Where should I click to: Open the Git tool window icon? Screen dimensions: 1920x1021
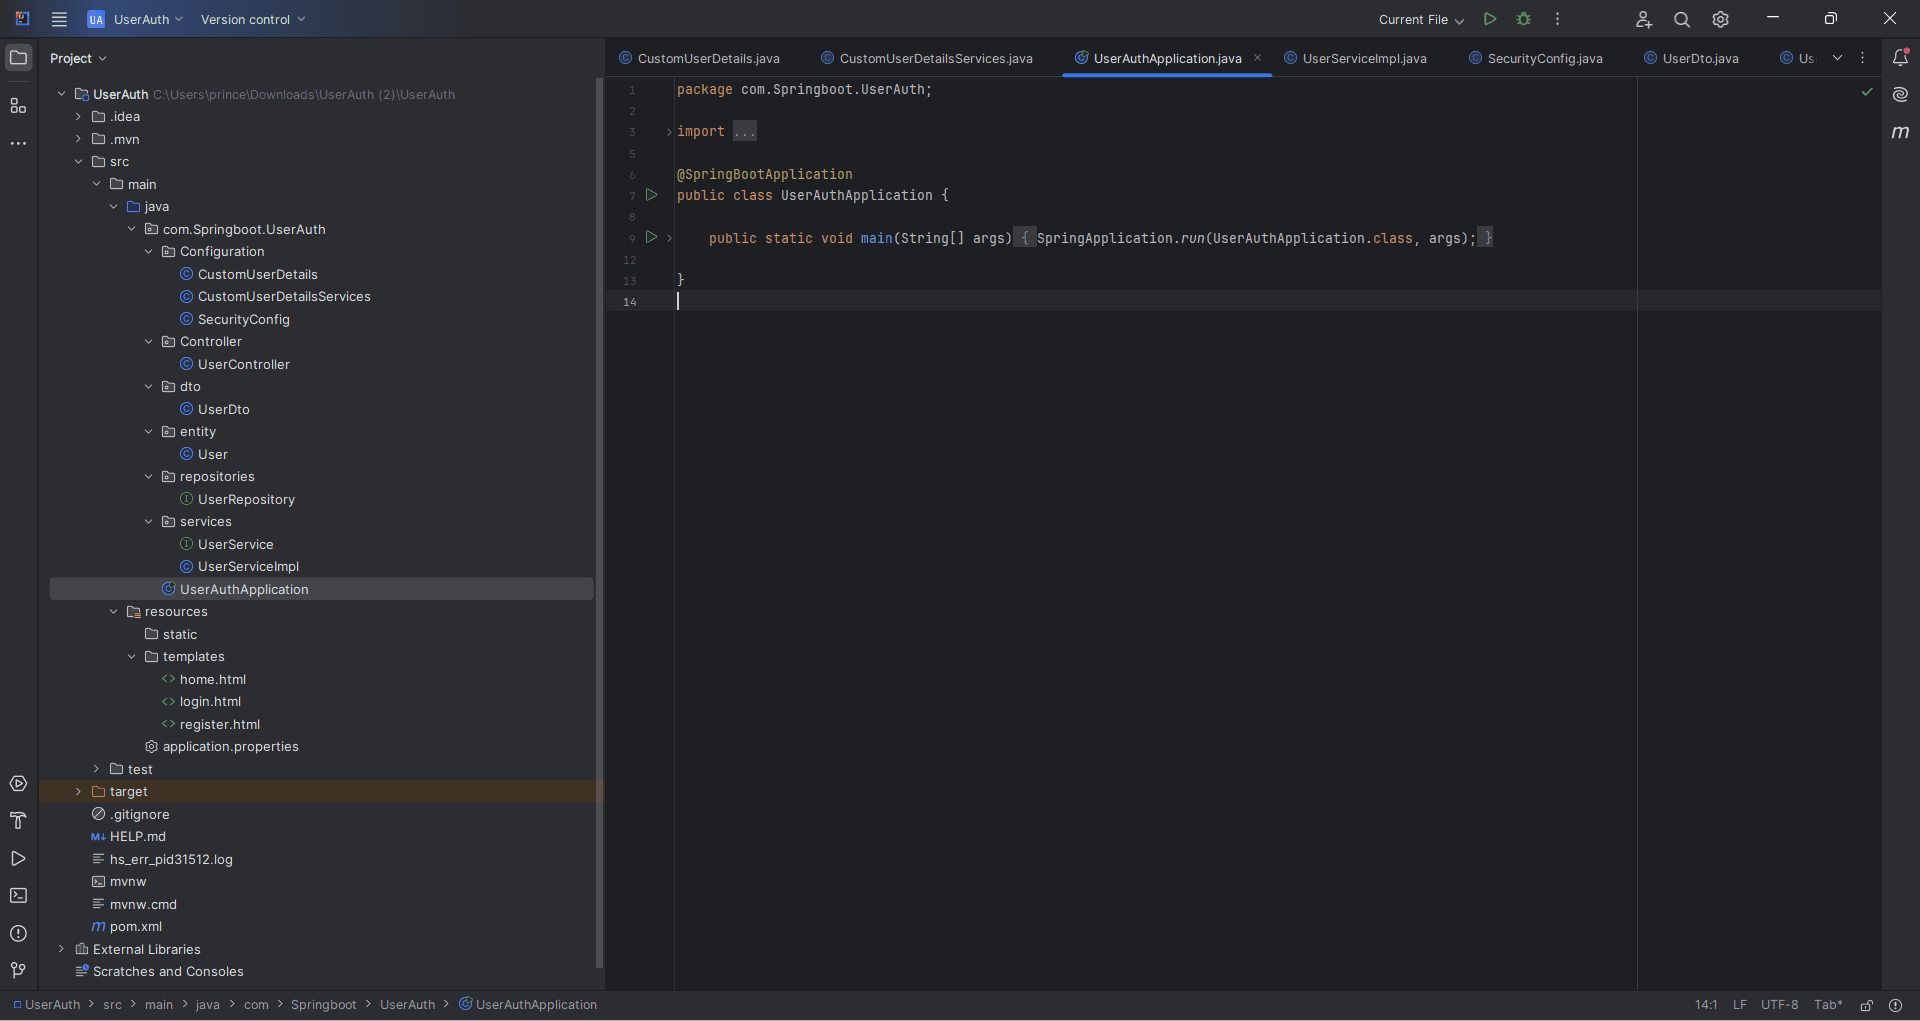point(18,970)
